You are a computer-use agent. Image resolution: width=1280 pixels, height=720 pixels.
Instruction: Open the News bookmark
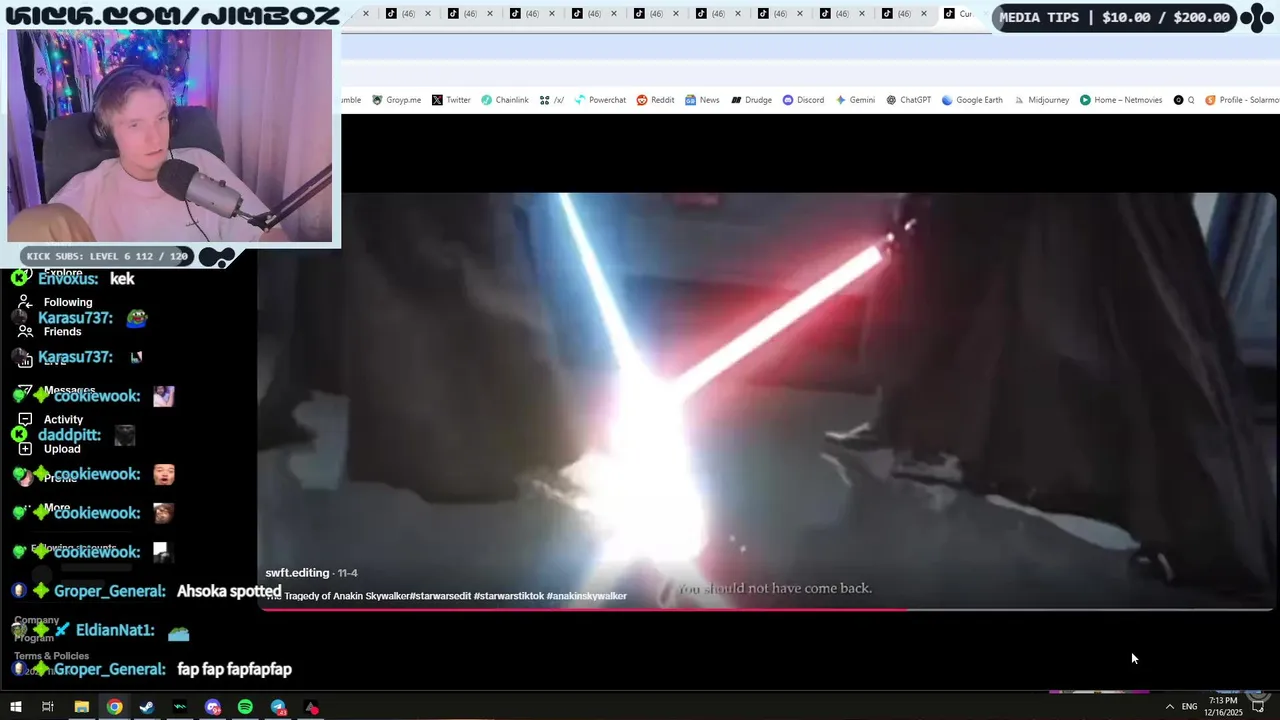702,100
